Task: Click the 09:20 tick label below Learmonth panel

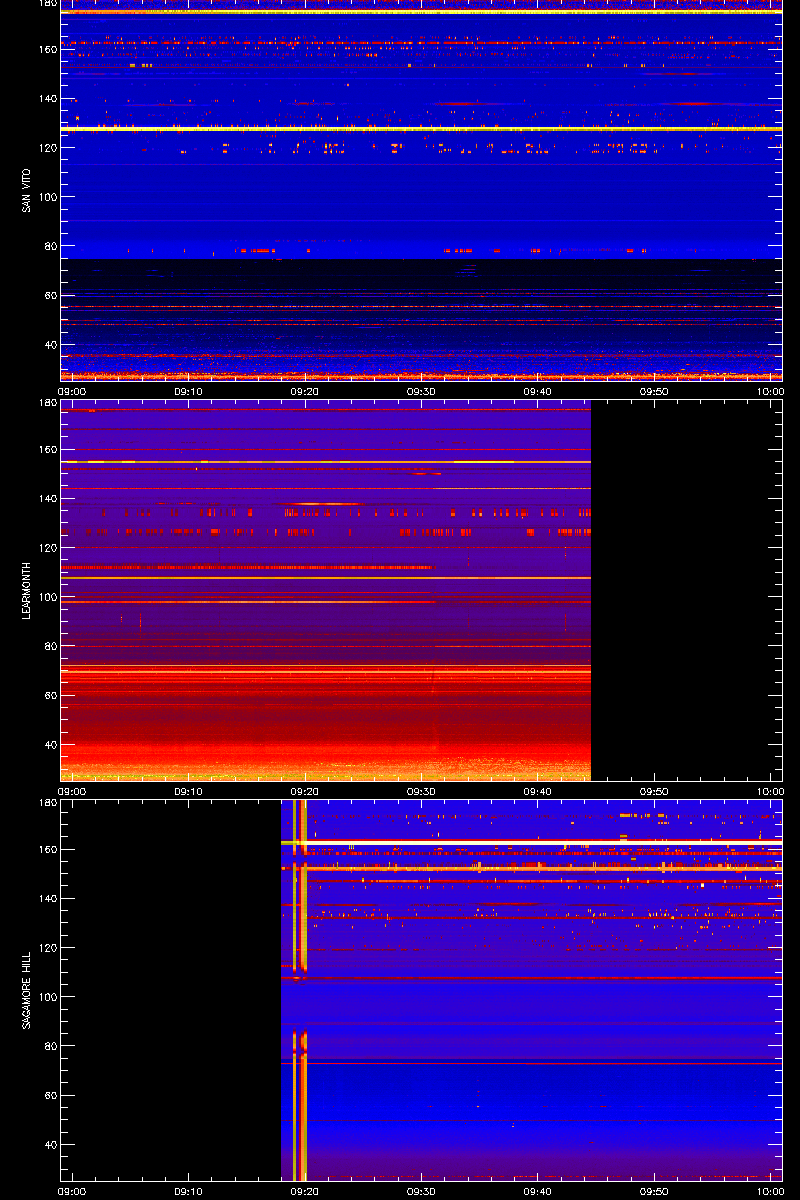Action: (x=305, y=792)
